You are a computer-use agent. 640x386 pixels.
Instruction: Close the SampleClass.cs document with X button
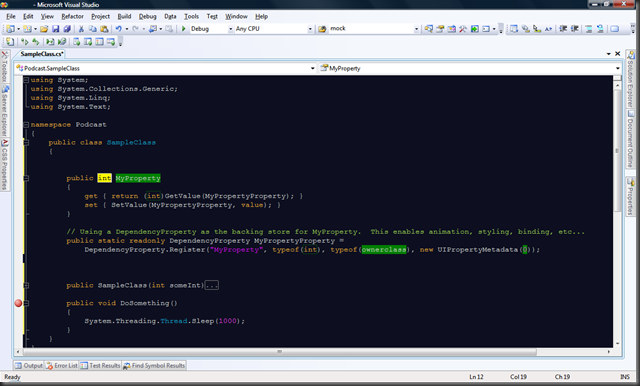click(x=618, y=53)
